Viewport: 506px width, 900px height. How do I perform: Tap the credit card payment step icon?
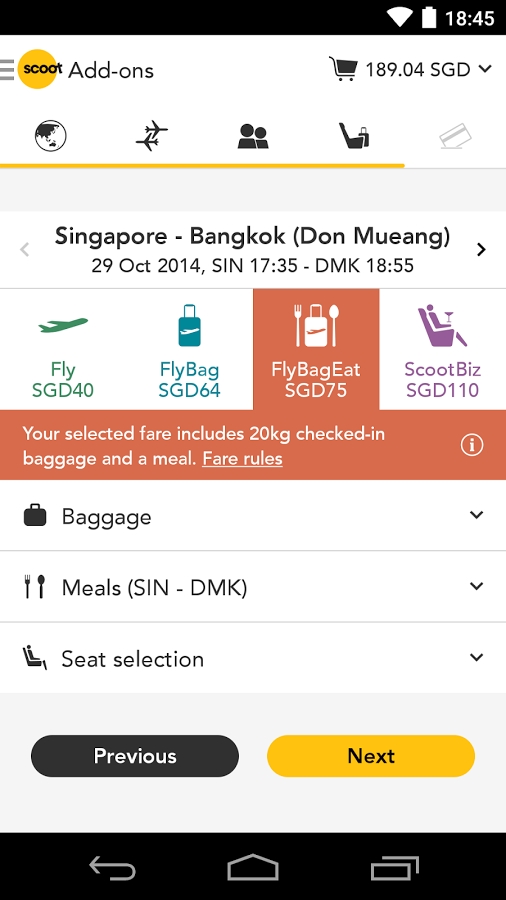click(455, 138)
